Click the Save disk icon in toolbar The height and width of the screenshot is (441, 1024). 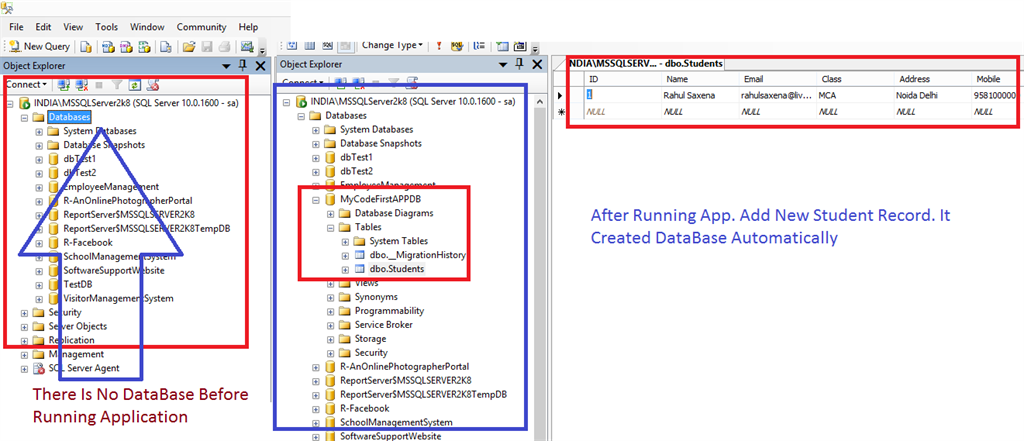tap(207, 46)
